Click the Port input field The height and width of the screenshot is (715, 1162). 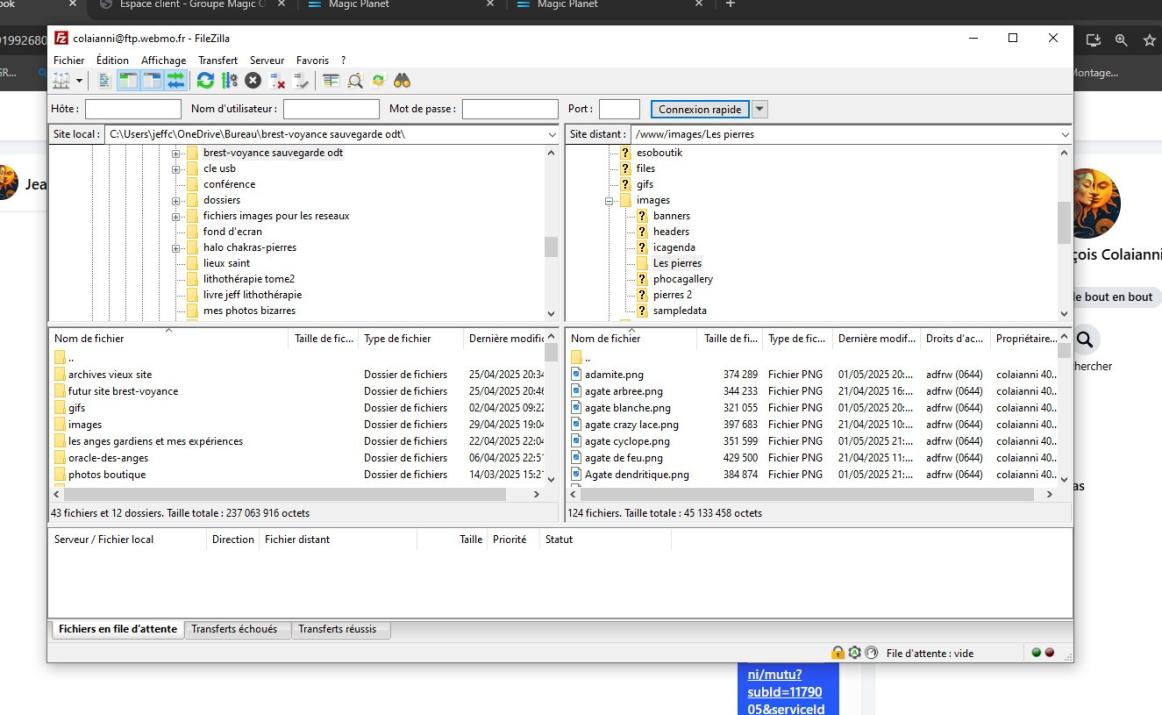pos(619,109)
